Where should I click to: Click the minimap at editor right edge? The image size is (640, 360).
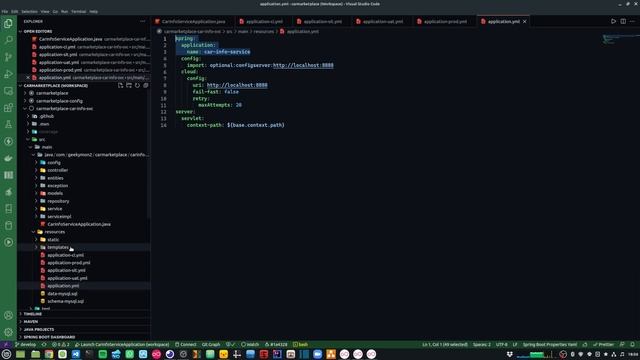coord(619,39)
